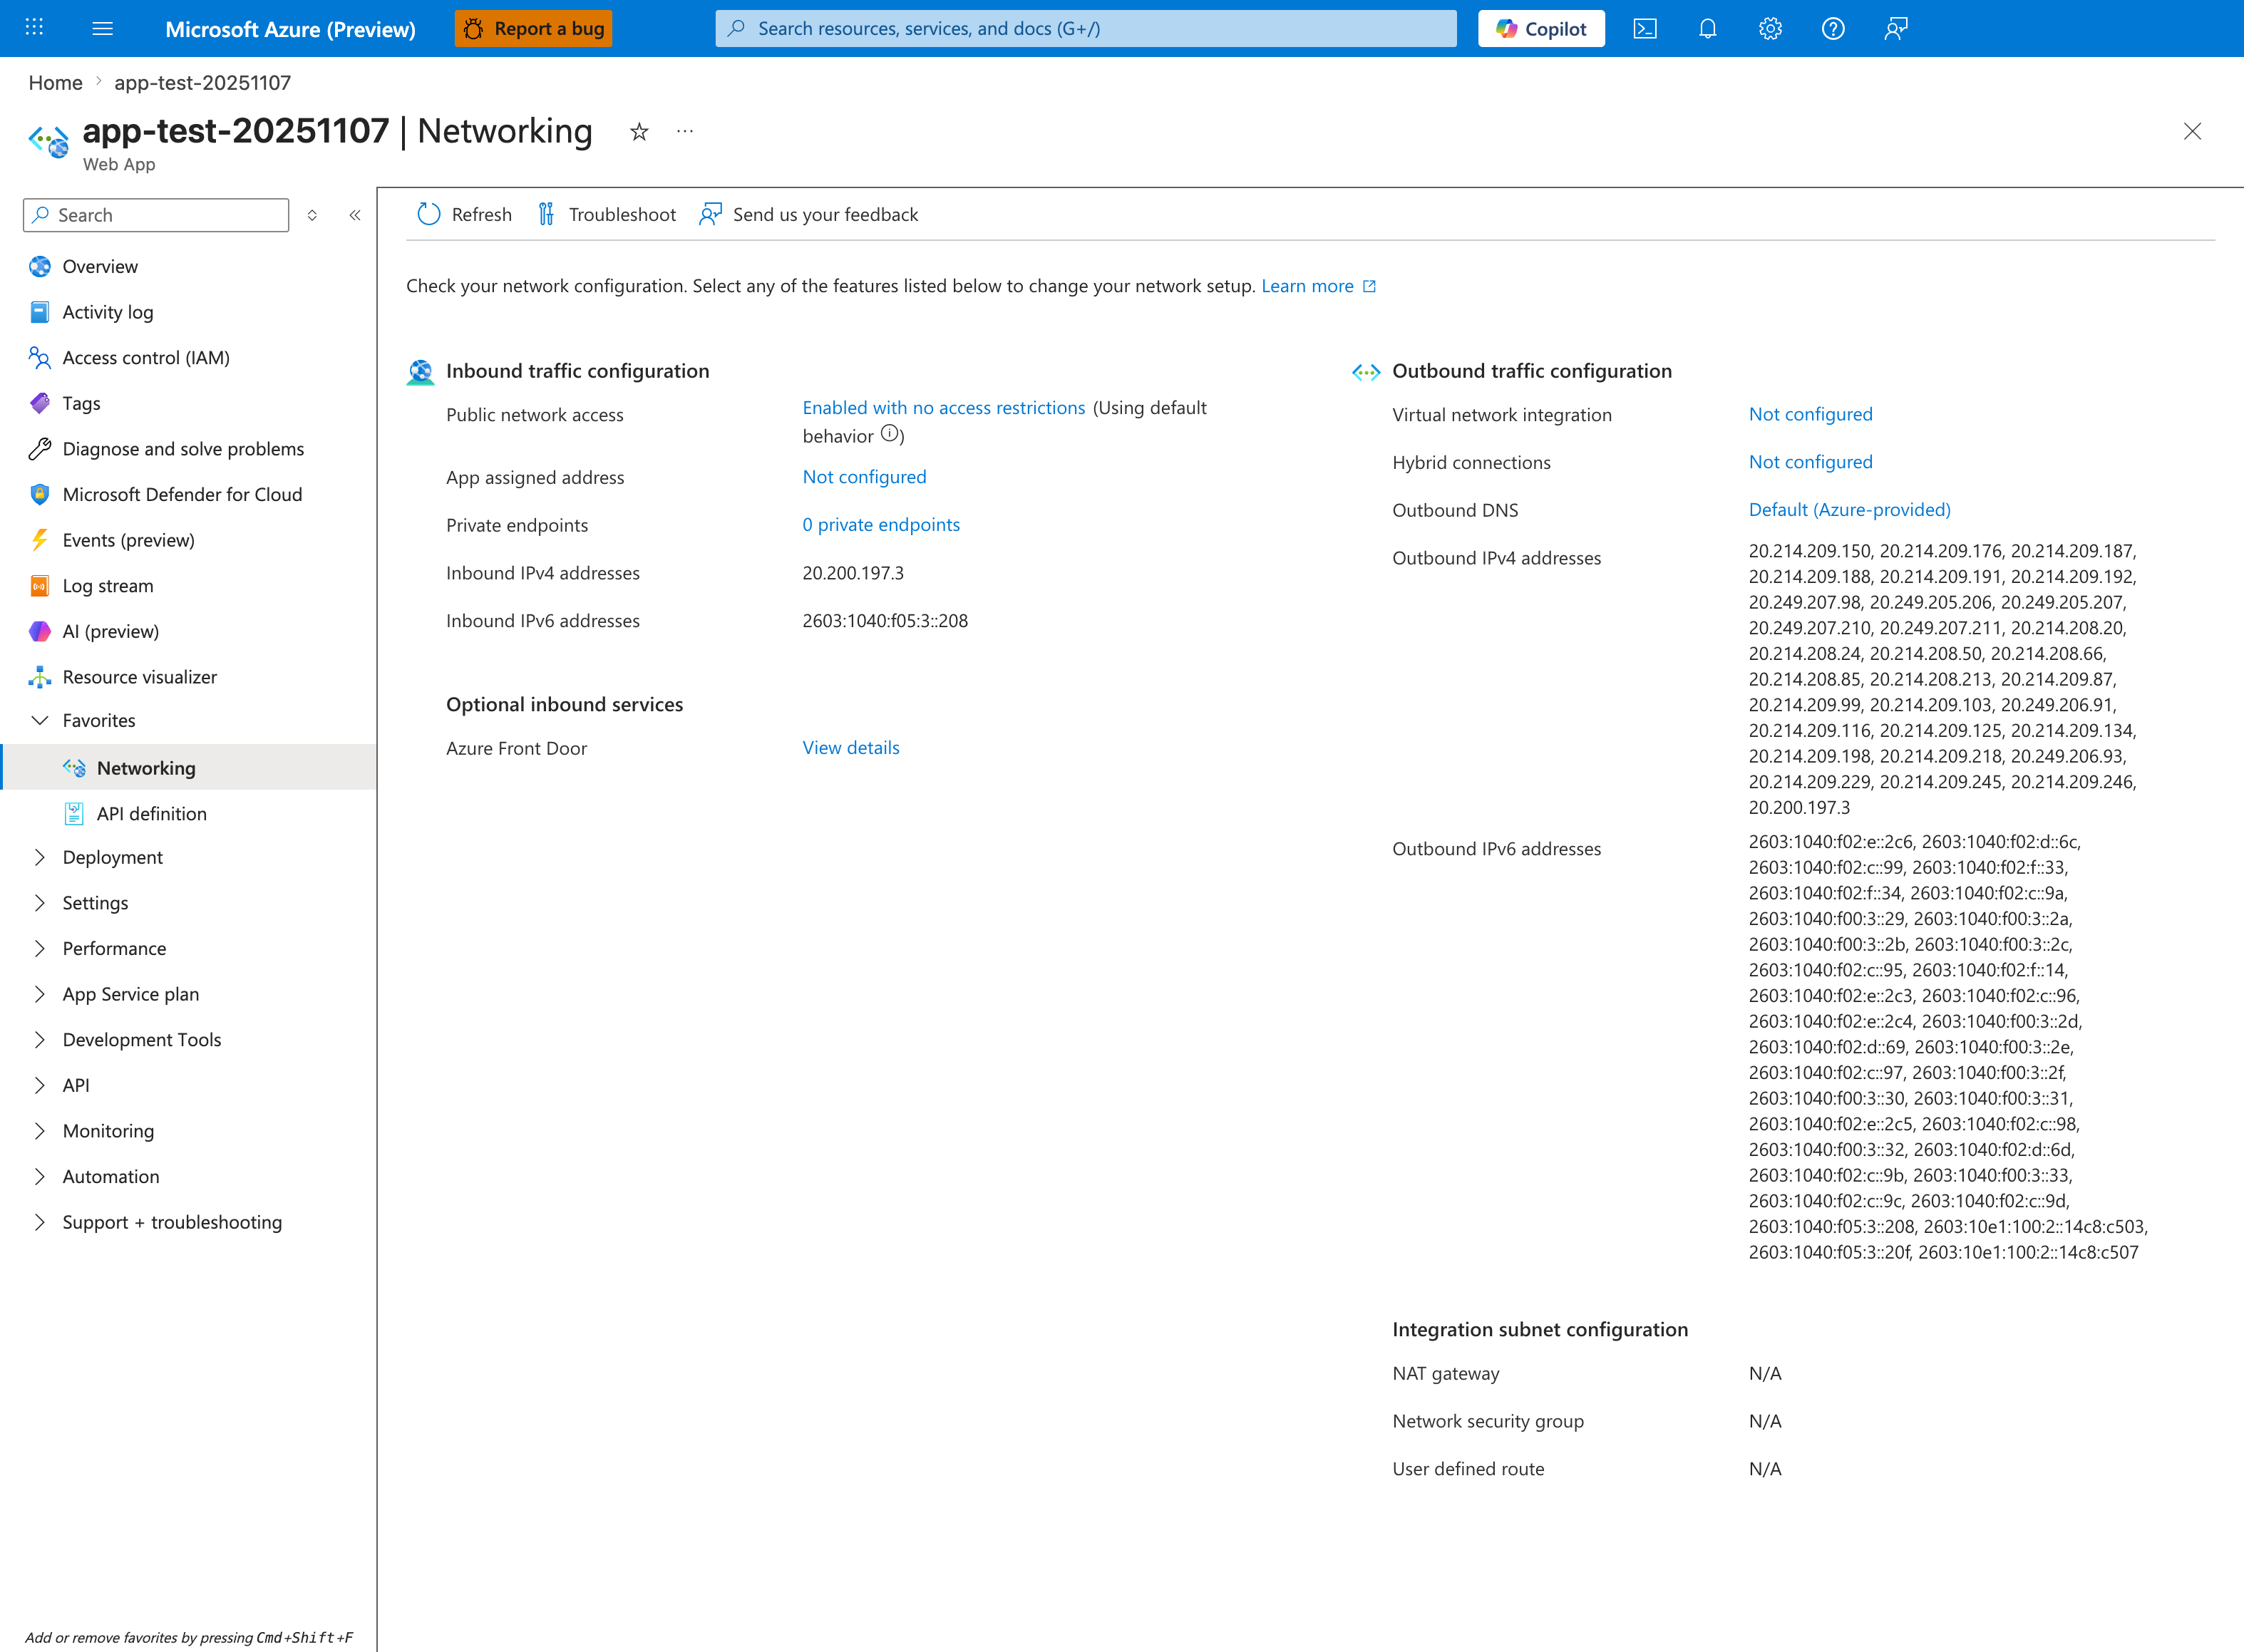This screenshot has height=1652, width=2244.
Task: Click the Inbound traffic configuration icon
Action: click(421, 372)
